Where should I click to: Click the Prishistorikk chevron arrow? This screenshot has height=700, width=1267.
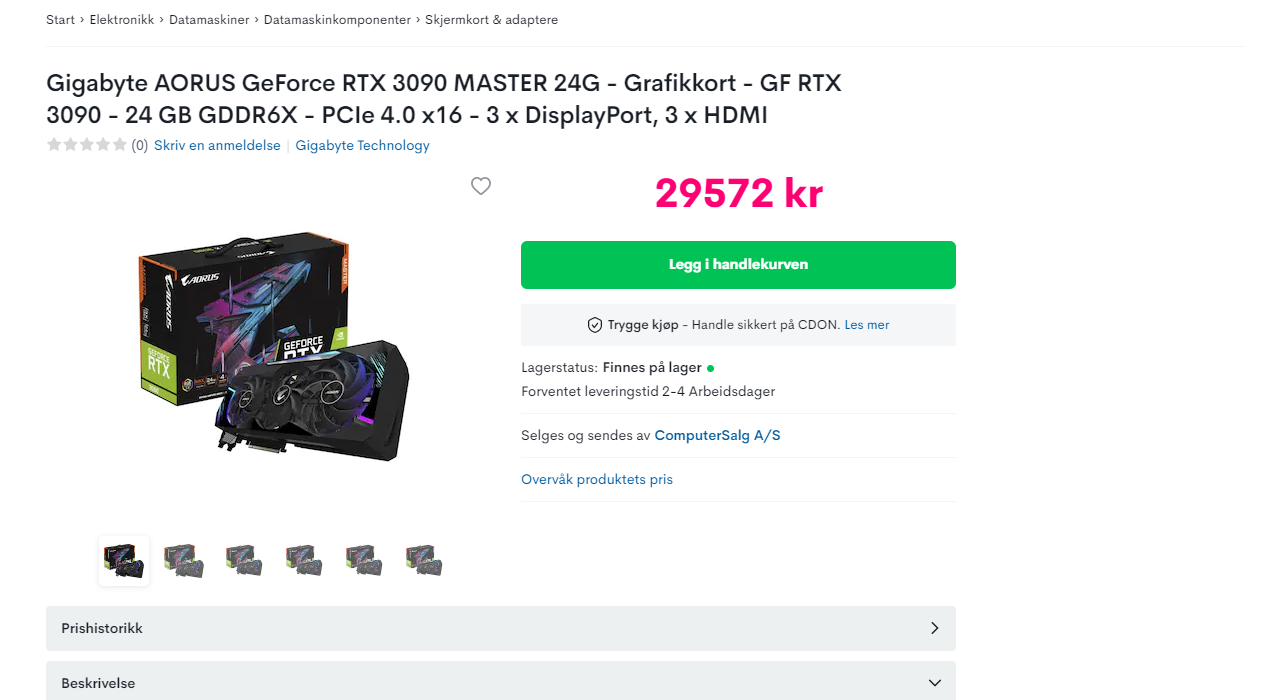point(935,628)
